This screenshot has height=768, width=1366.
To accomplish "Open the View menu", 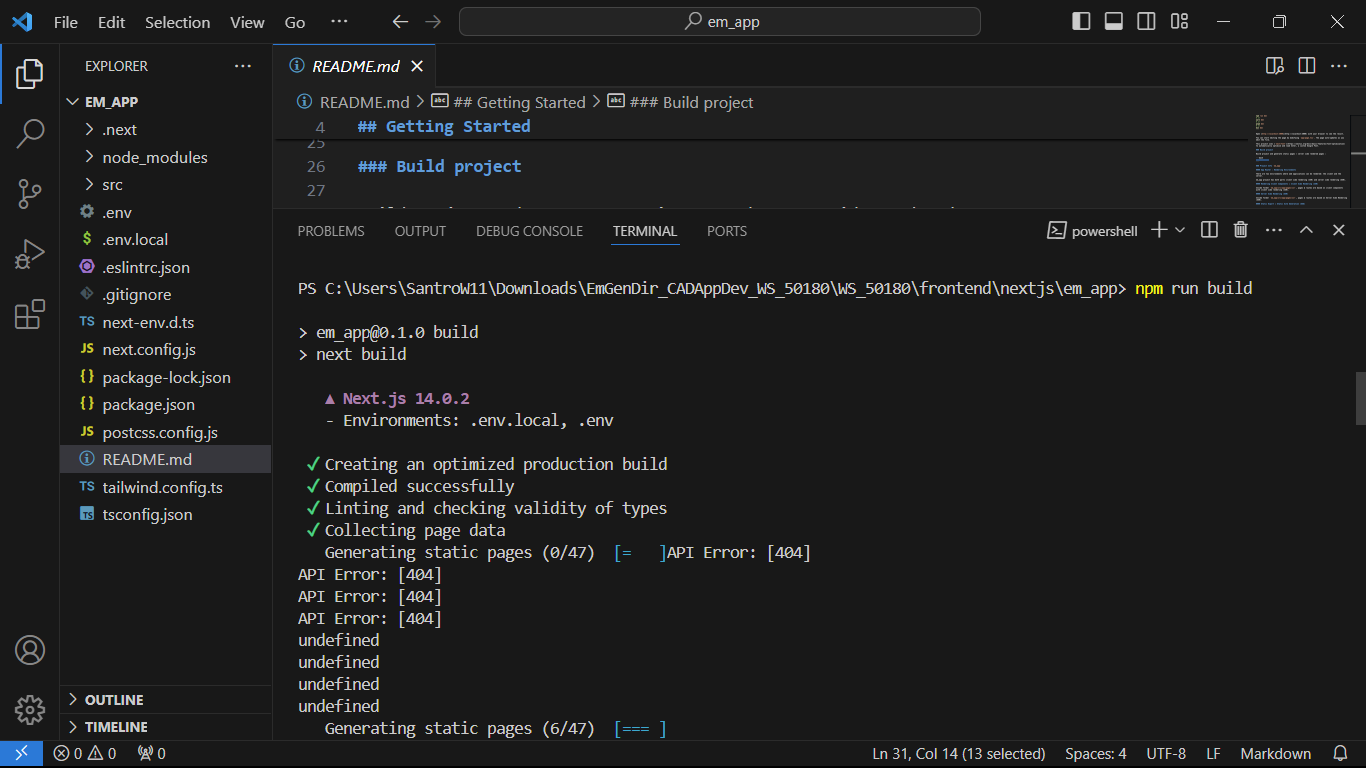I will click(x=247, y=22).
